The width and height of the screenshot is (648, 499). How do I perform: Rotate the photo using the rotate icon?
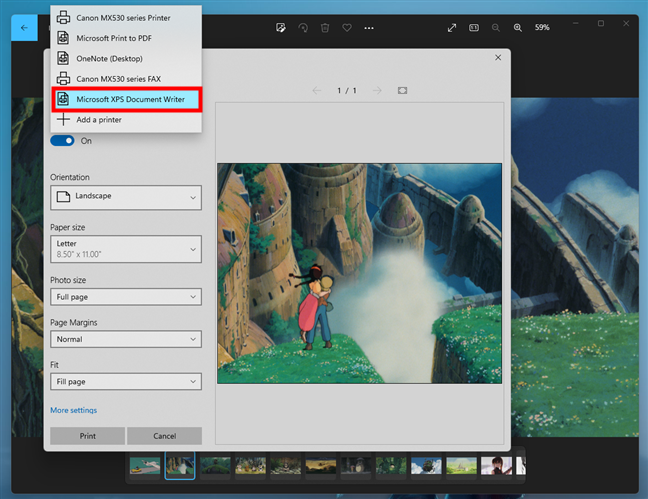[303, 28]
